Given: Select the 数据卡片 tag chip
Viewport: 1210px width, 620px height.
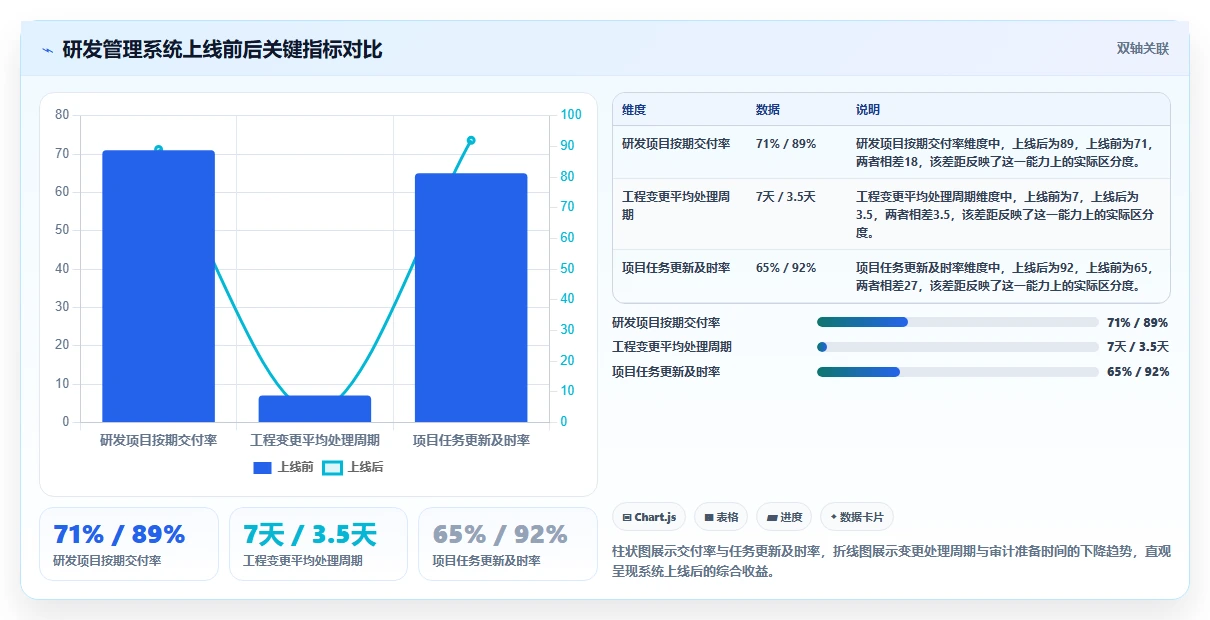Looking at the screenshot, I should pyautogui.click(x=857, y=517).
